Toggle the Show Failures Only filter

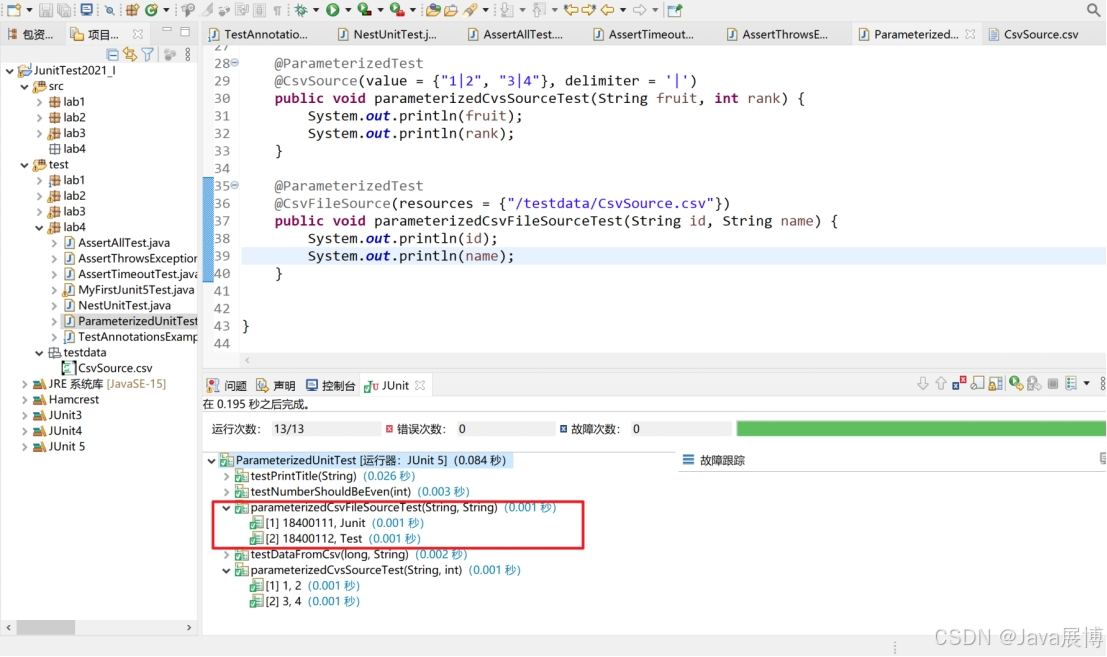click(957, 382)
